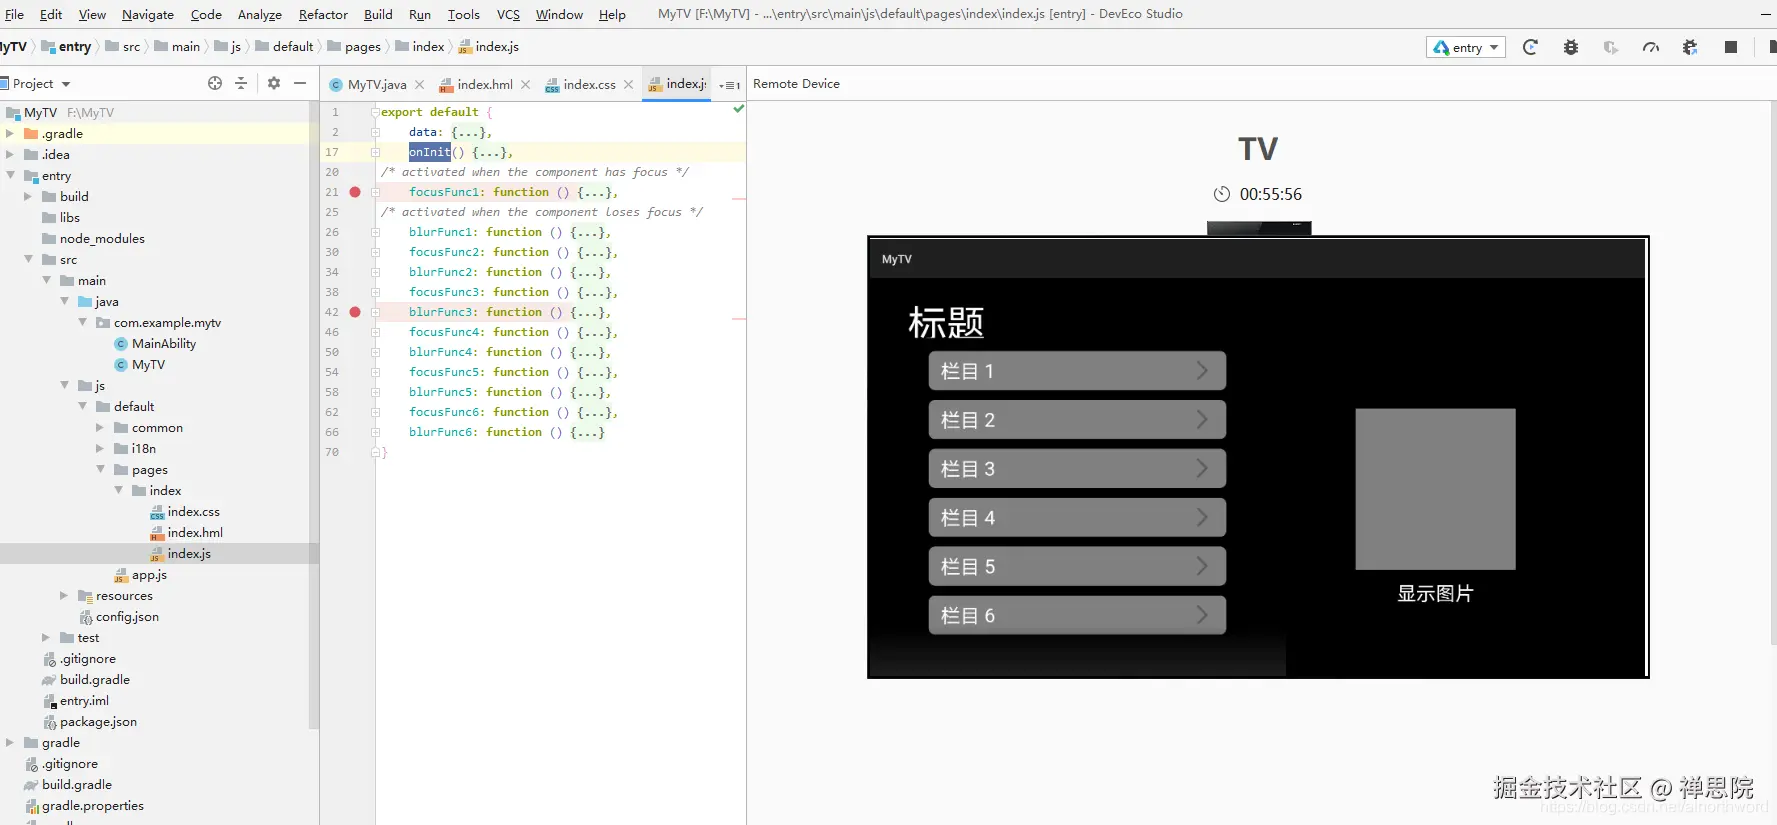This screenshot has width=1777, height=825.
Task: Expand the test folder arrow
Action: click(46, 637)
